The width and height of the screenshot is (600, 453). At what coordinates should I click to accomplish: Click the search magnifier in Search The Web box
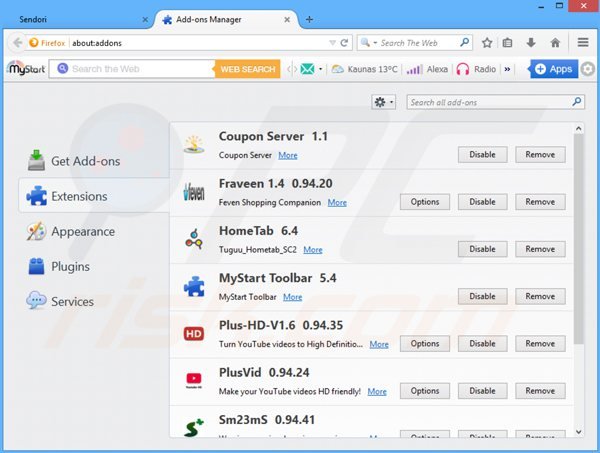pyautogui.click(x=464, y=42)
